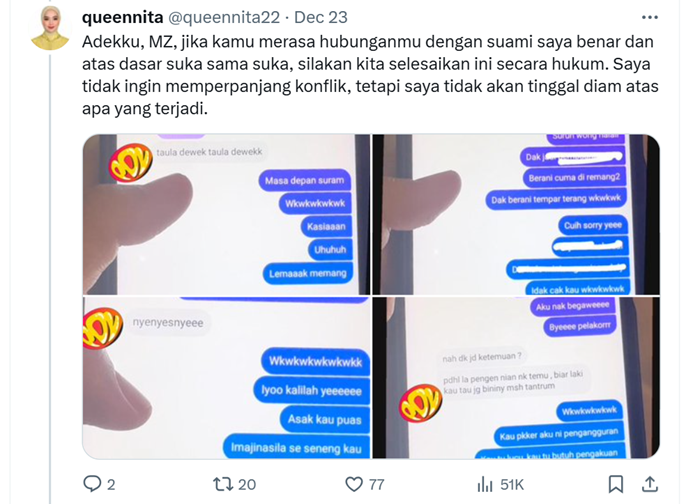Like the tweet with heart icon
This screenshot has width=700, height=504.
[x=354, y=484]
